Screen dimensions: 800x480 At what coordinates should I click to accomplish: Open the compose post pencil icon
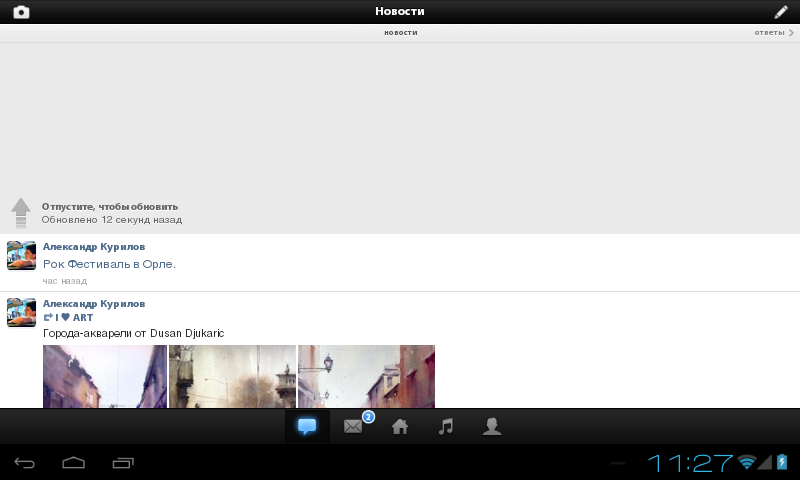pyautogui.click(x=781, y=12)
